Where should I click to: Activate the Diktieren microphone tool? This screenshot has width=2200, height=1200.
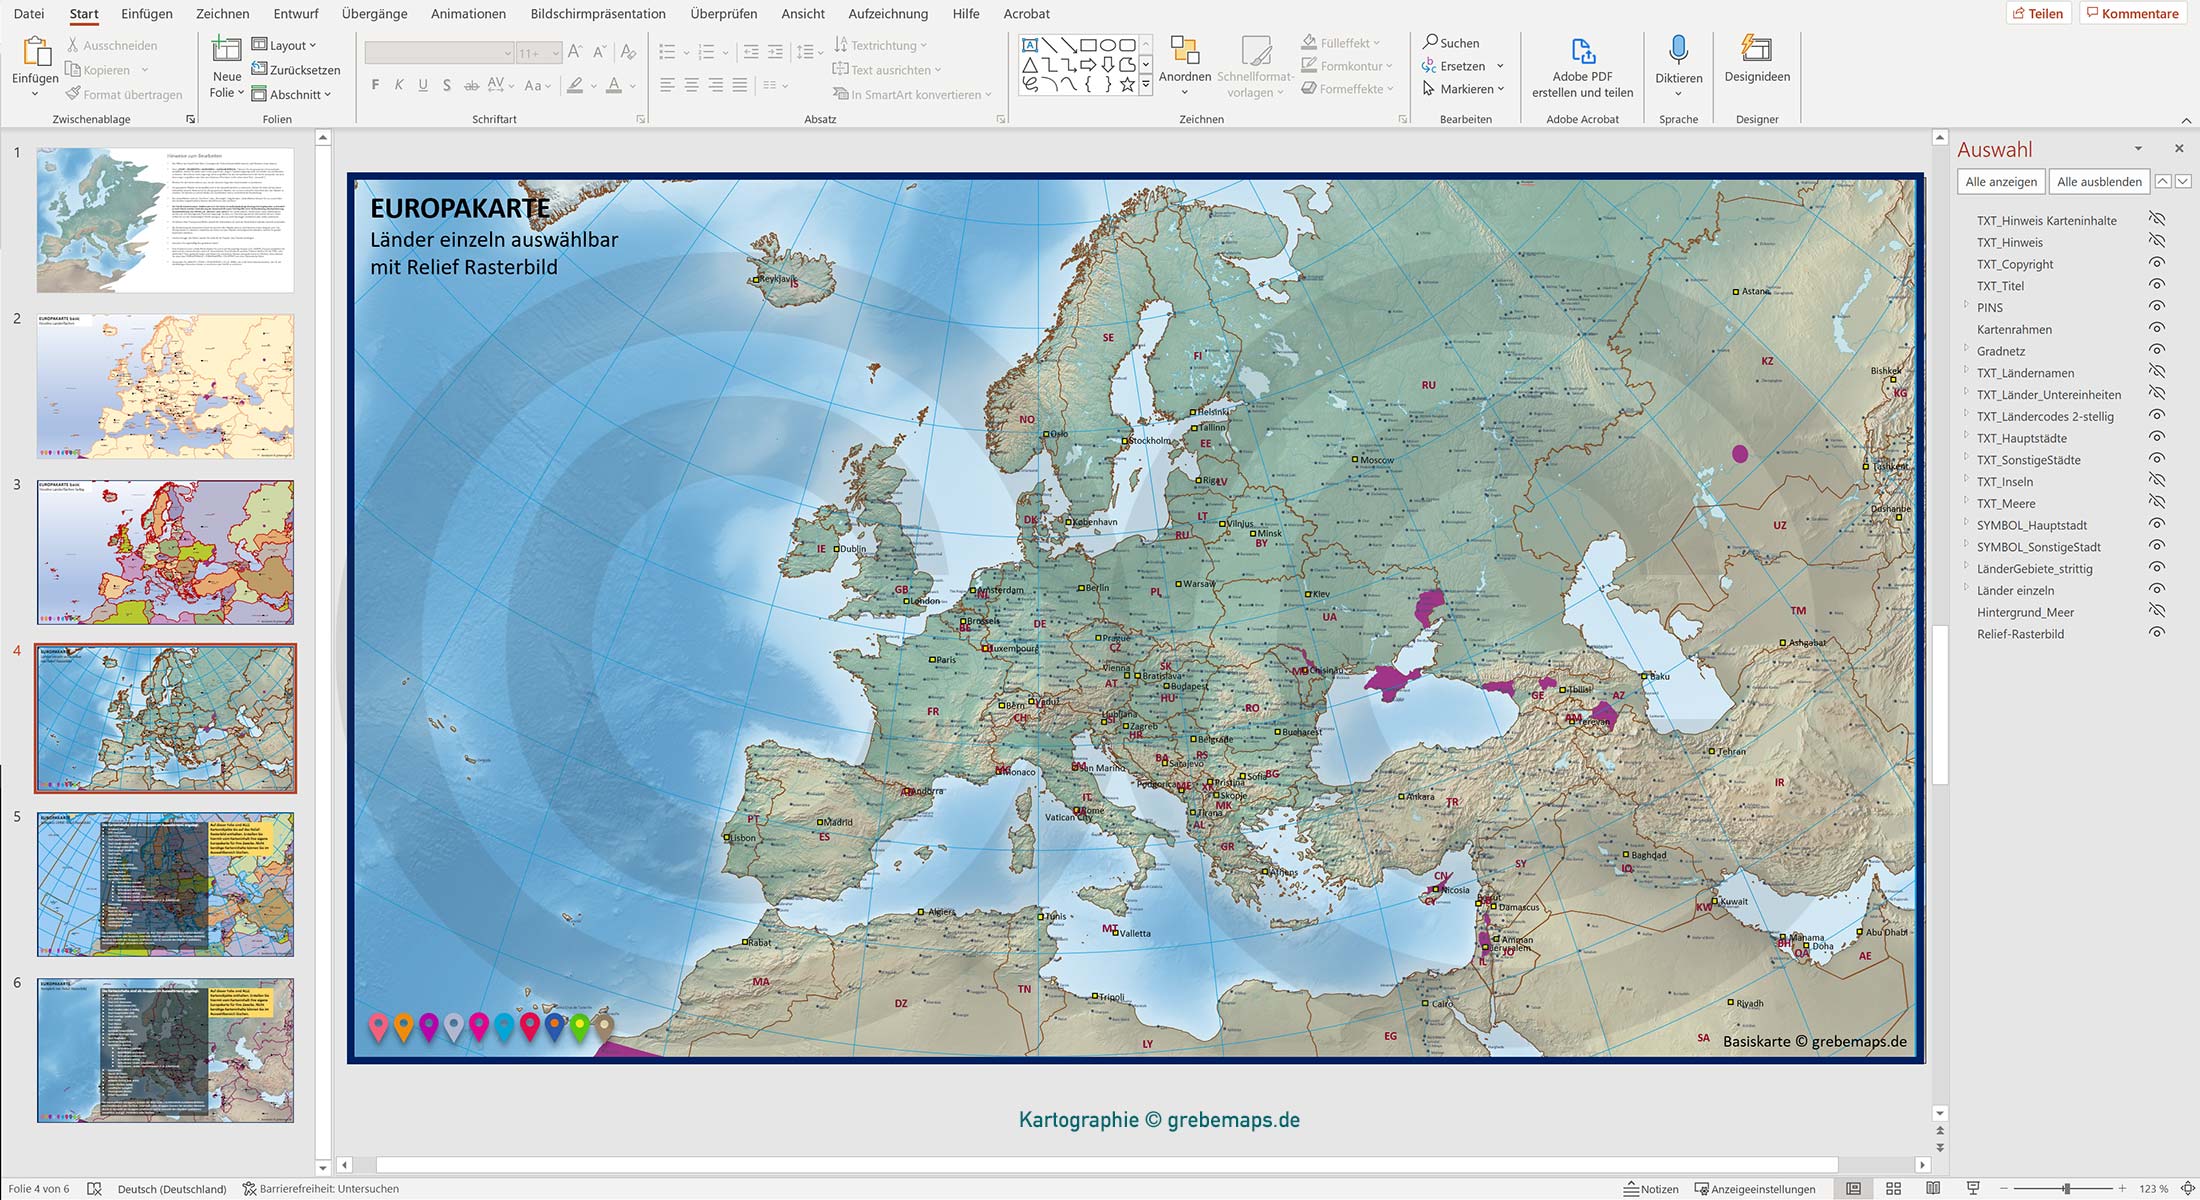click(x=1678, y=62)
